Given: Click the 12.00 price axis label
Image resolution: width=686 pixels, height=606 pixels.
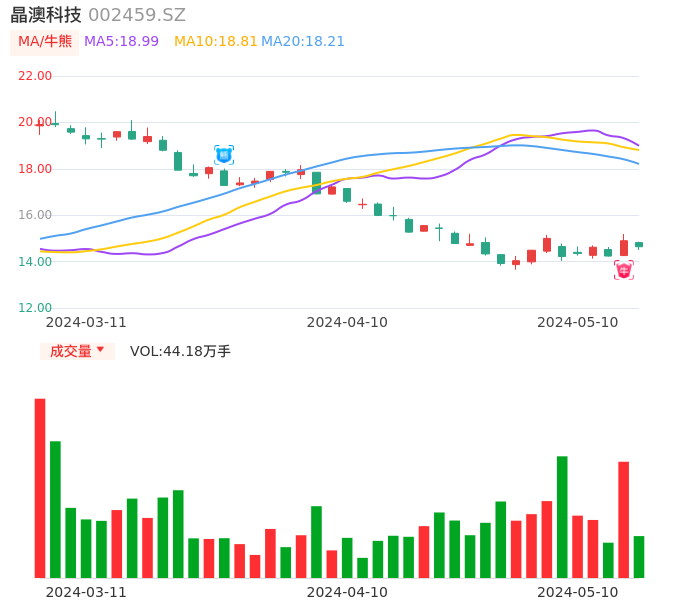Looking at the screenshot, I should click(35, 308).
